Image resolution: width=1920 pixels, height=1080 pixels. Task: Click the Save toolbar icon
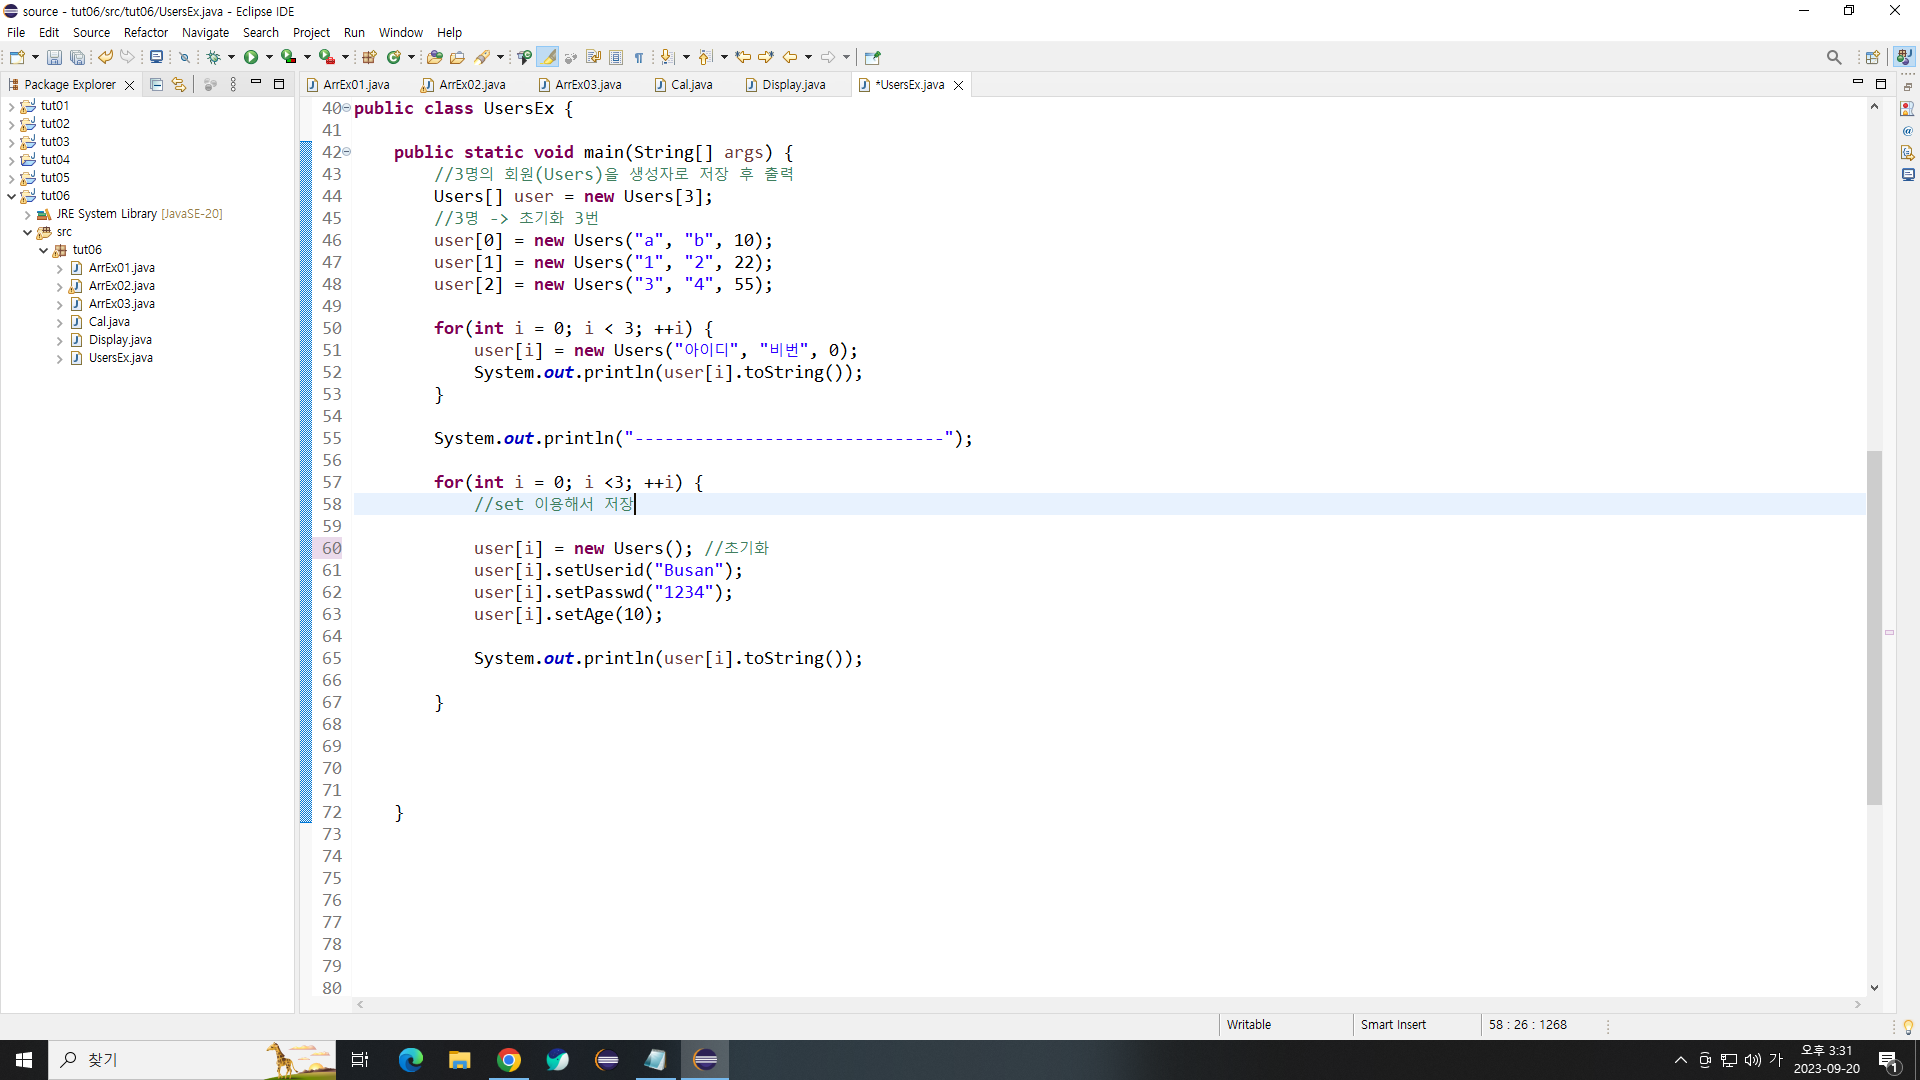point(54,57)
